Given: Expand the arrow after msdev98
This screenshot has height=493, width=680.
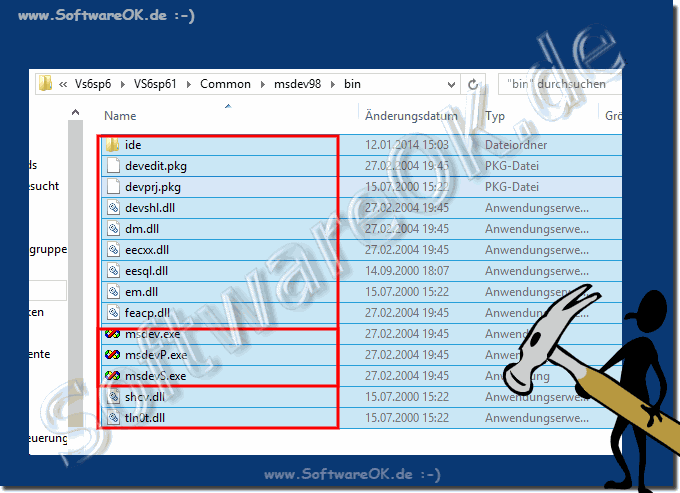Looking at the screenshot, I should (333, 85).
